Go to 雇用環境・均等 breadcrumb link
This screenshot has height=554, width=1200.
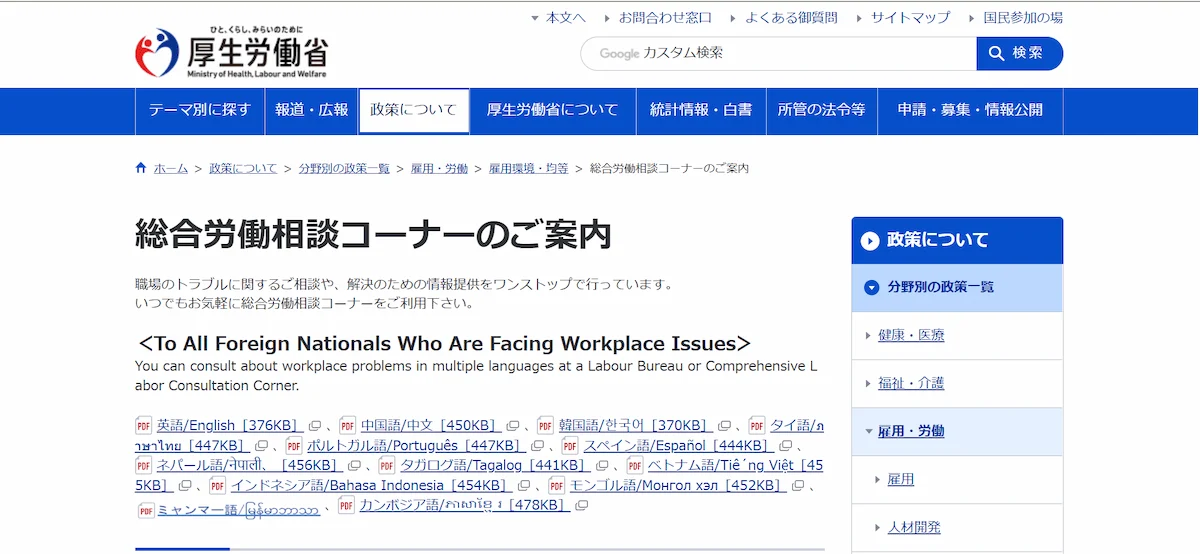tap(528, 168)
